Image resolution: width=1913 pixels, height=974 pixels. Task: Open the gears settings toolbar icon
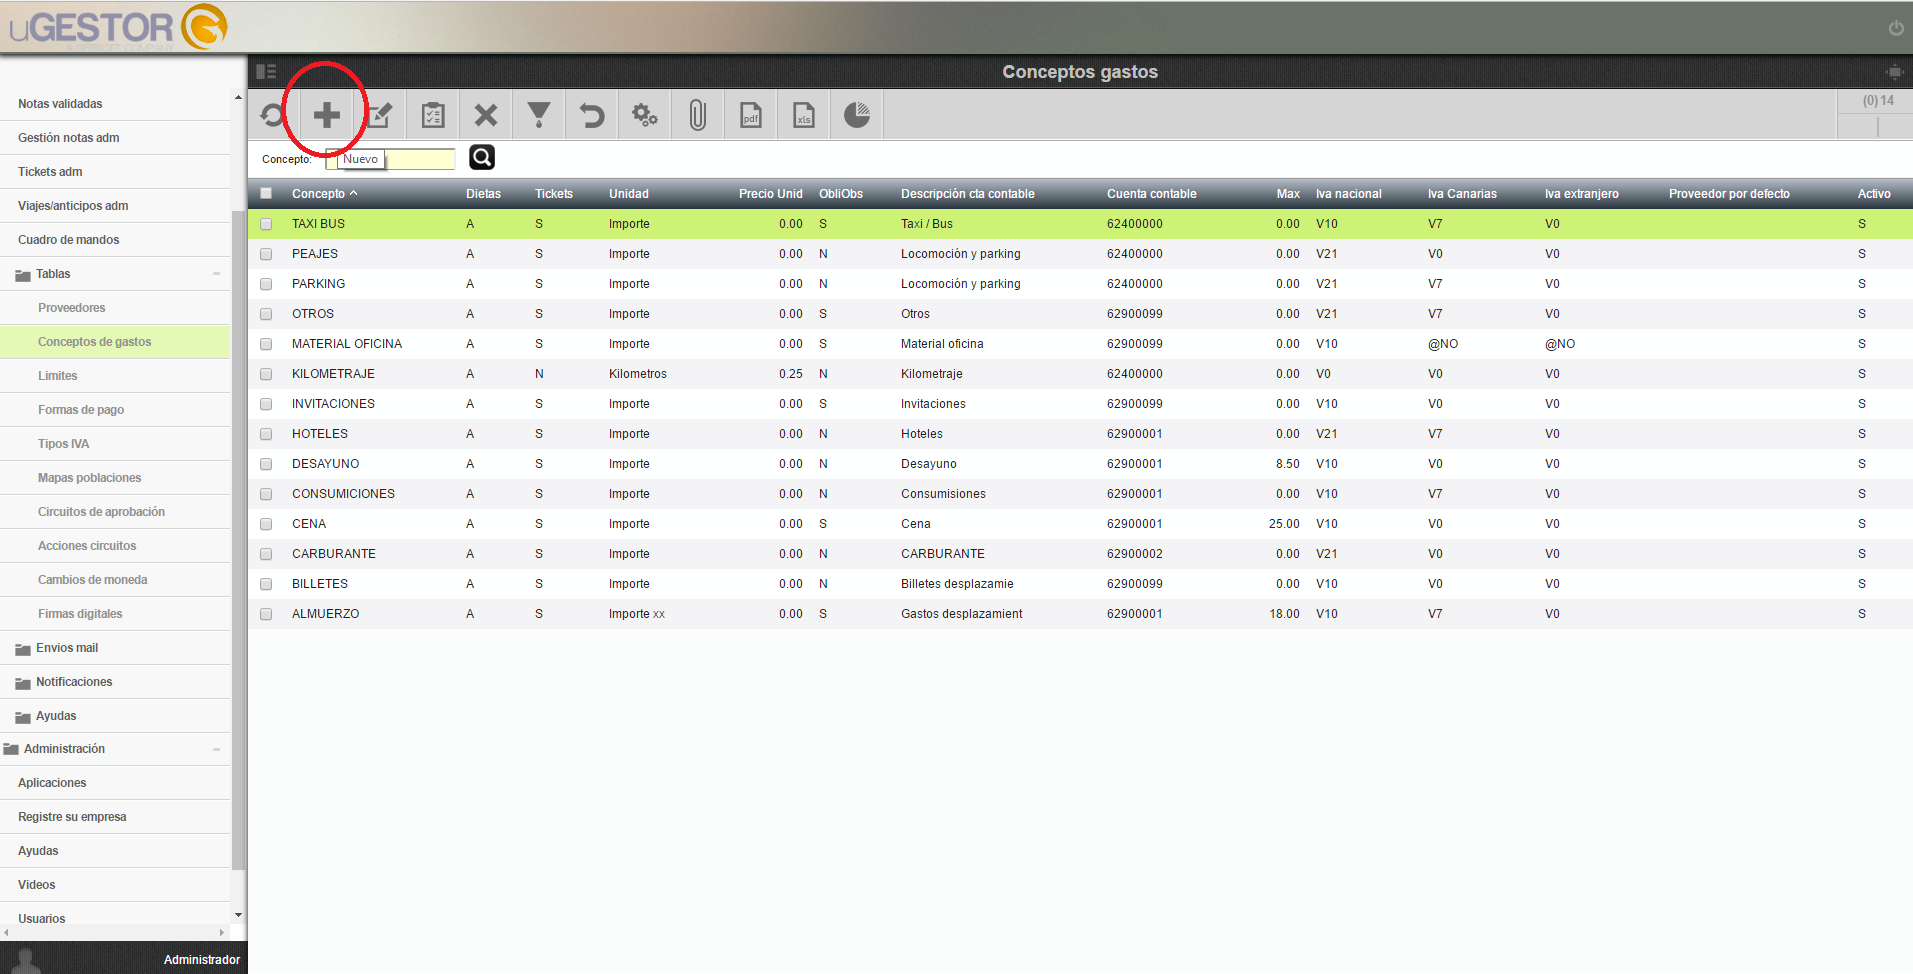pos(645,116)
